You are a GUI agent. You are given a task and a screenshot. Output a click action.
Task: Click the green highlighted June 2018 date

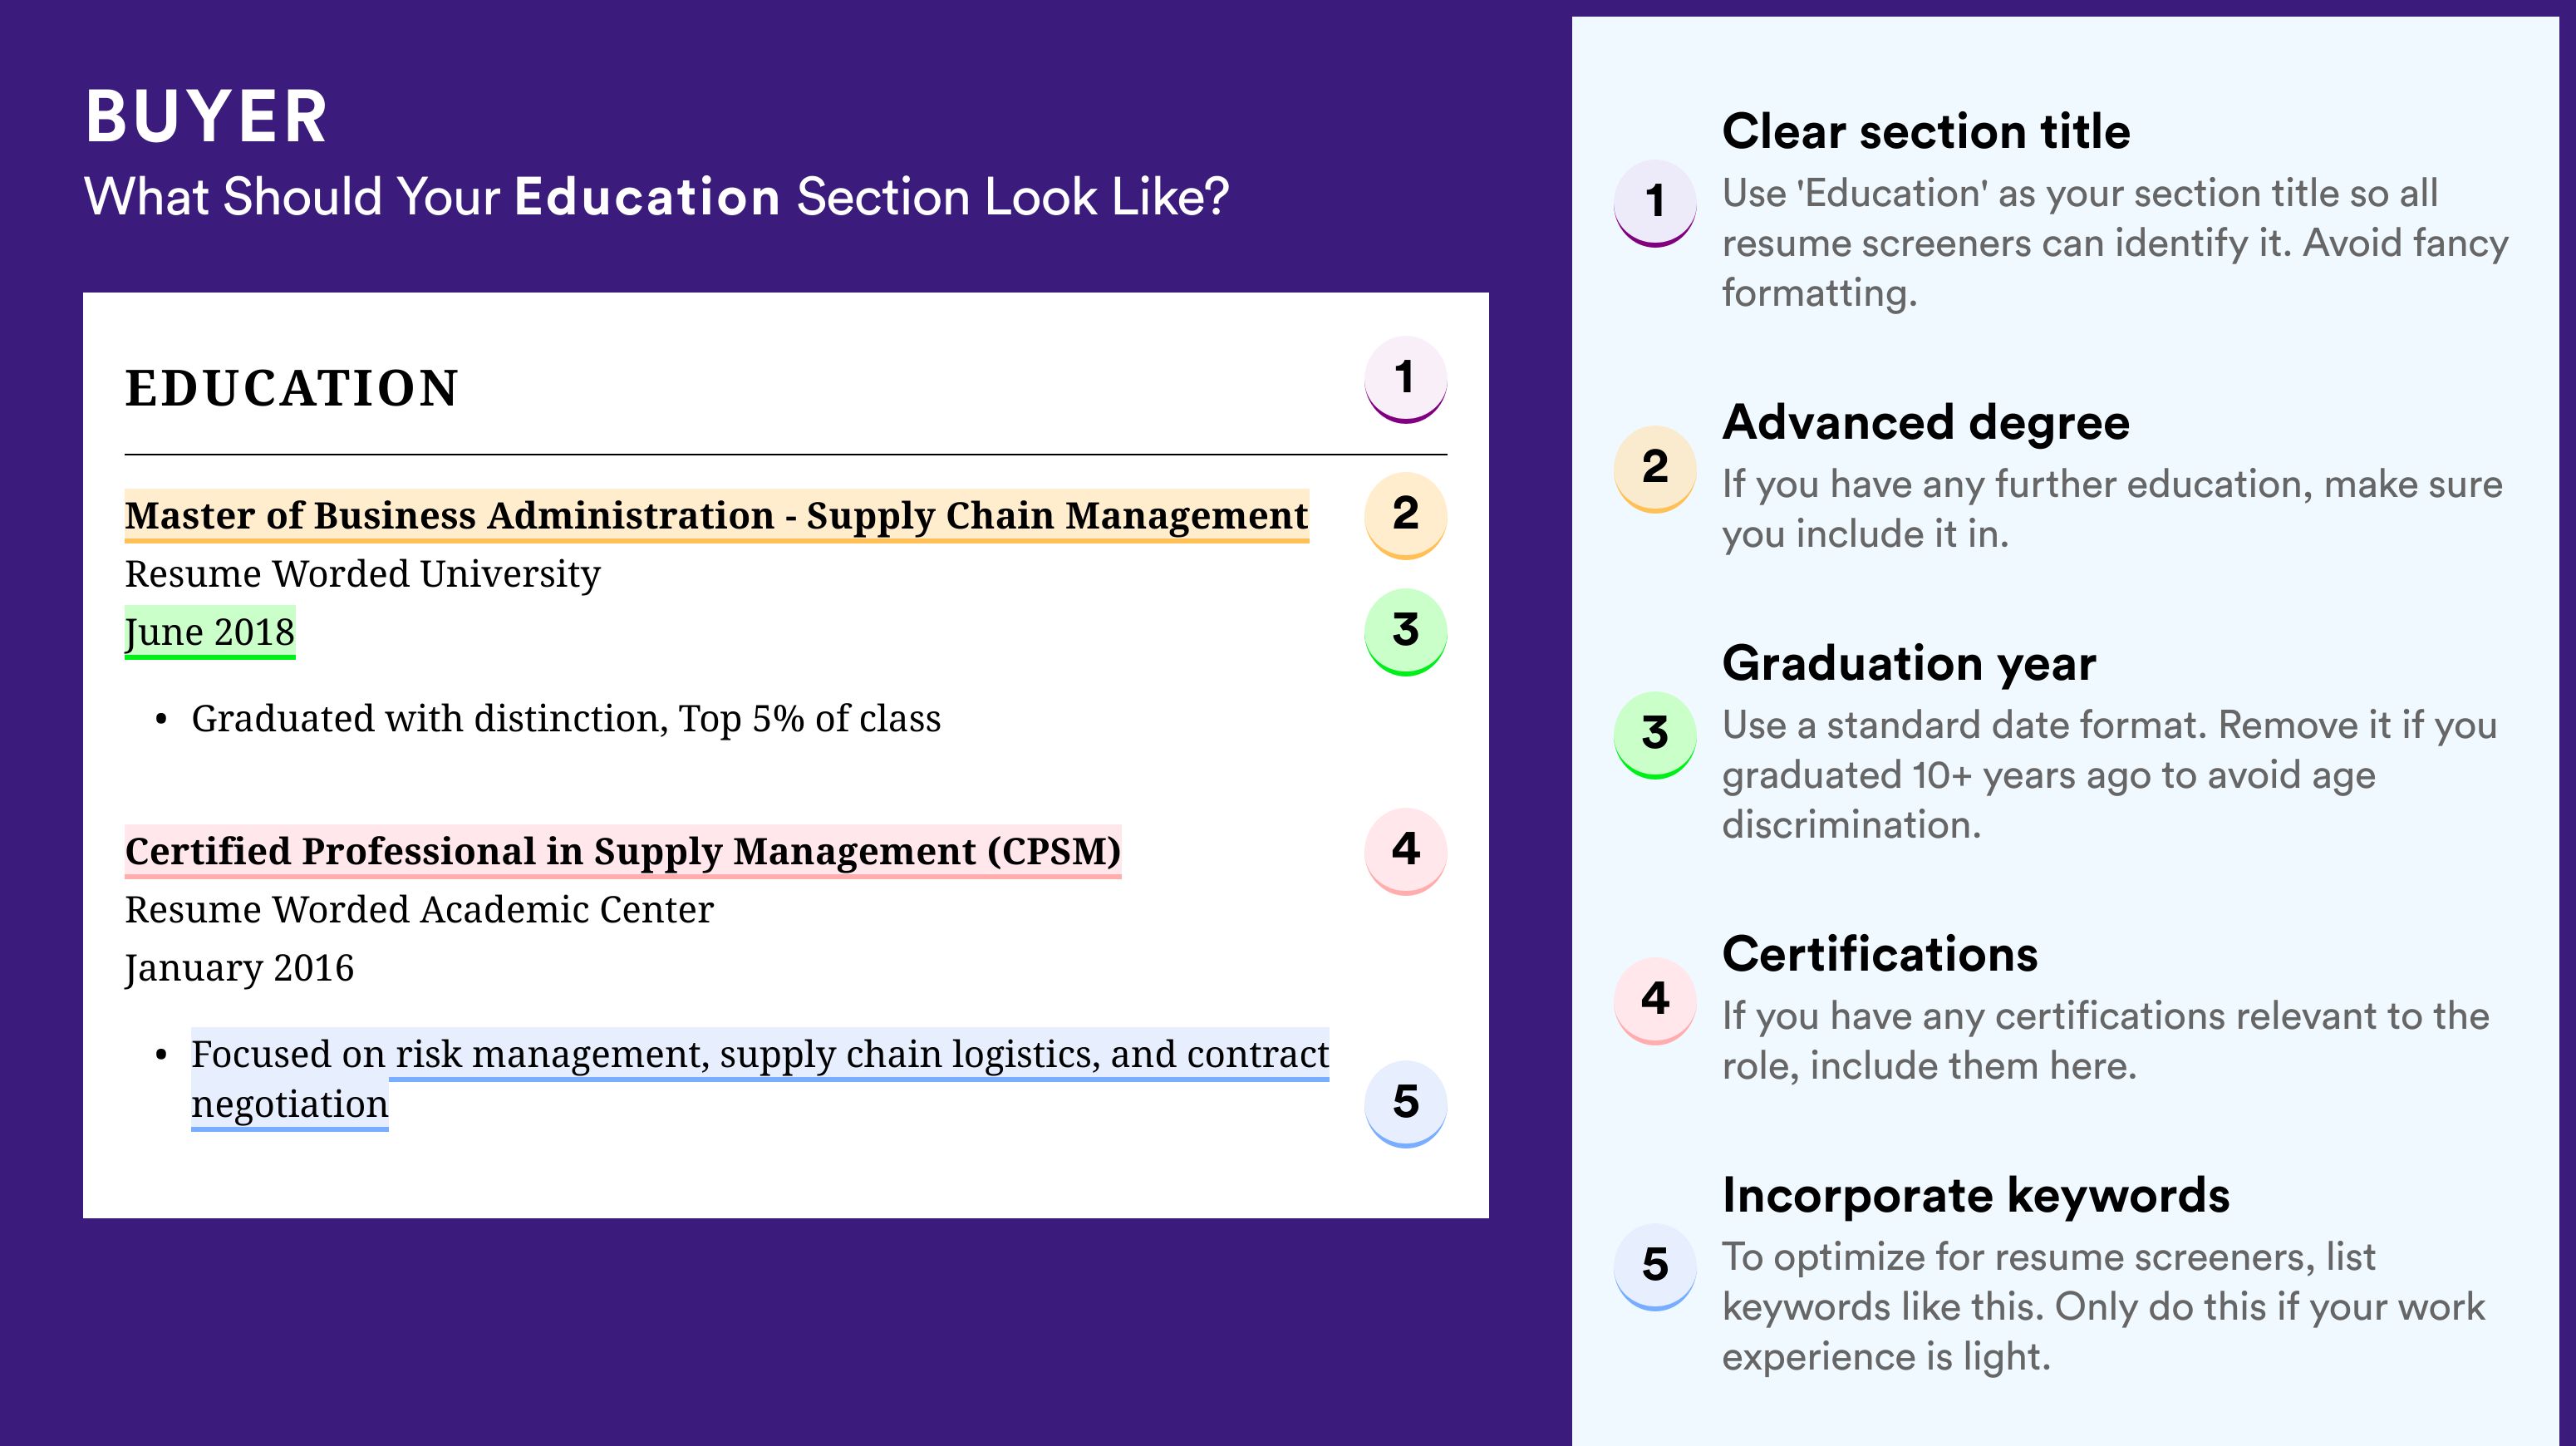210,632
